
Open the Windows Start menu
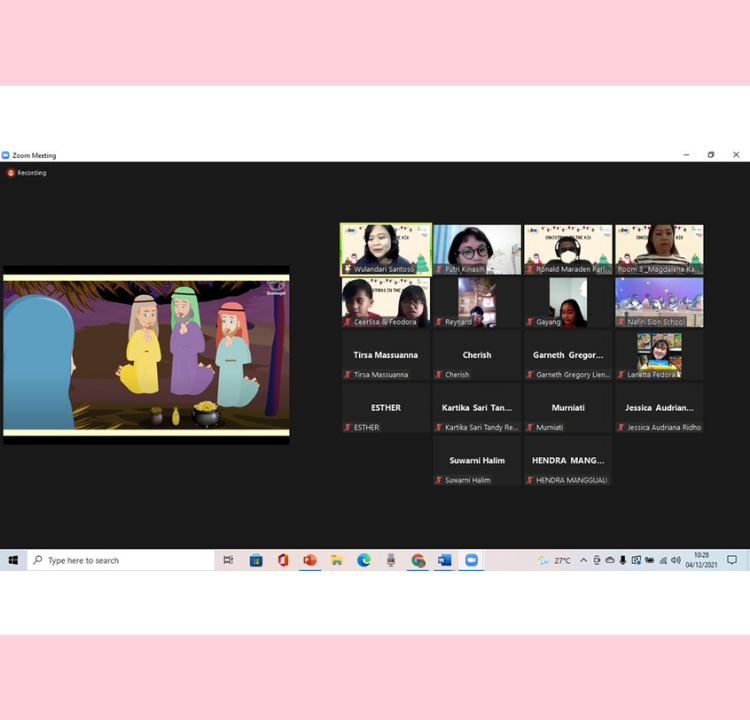(13, 560)
